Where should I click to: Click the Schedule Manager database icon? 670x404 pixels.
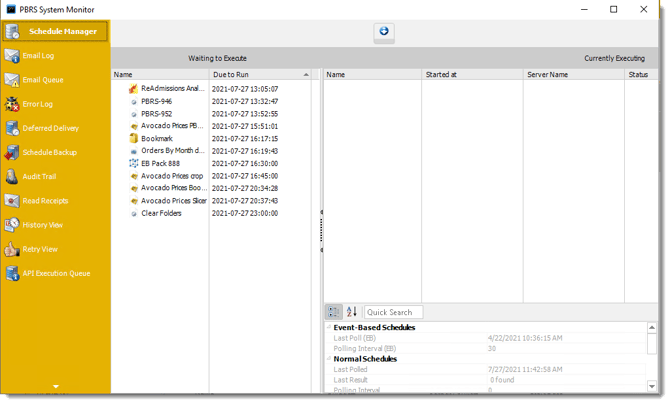coord(12,32)
